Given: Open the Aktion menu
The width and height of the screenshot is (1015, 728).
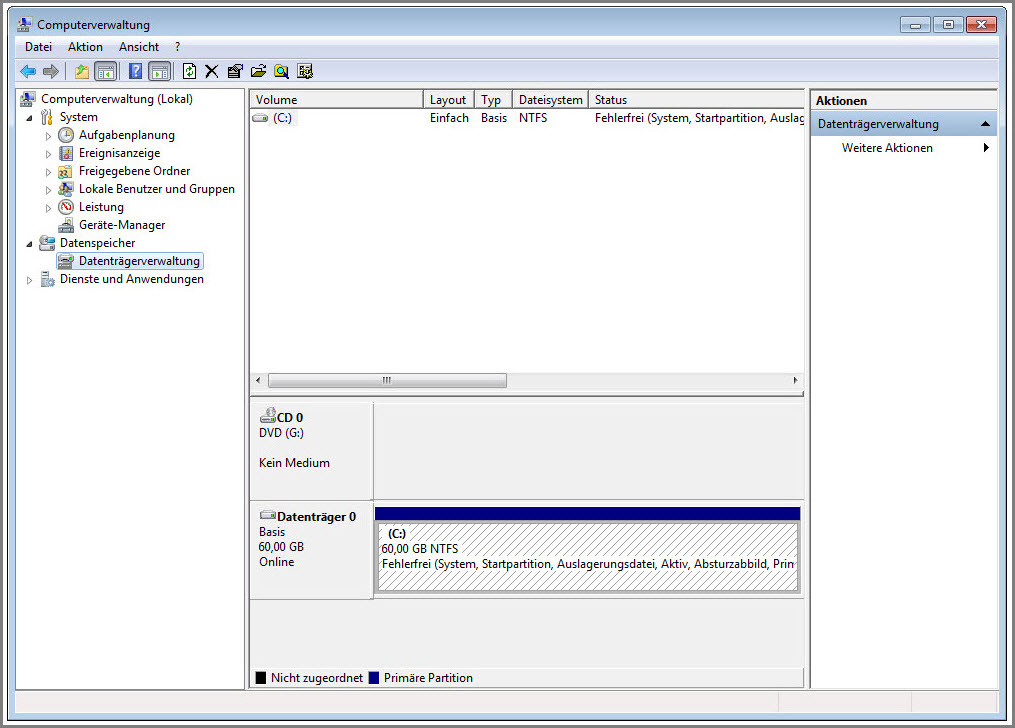Looking at the screenshot, I should click(x=85, y=47).
